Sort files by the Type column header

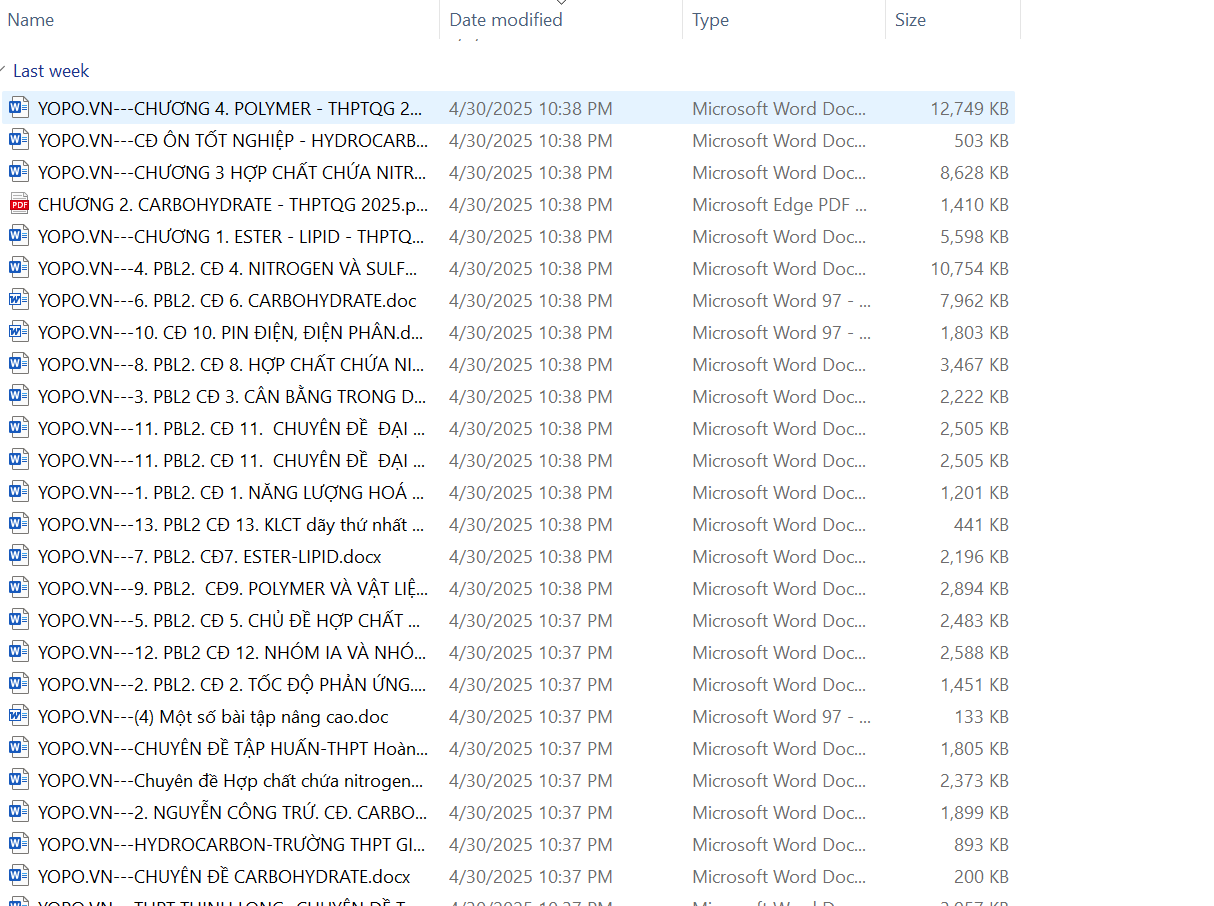pos(710,20)
